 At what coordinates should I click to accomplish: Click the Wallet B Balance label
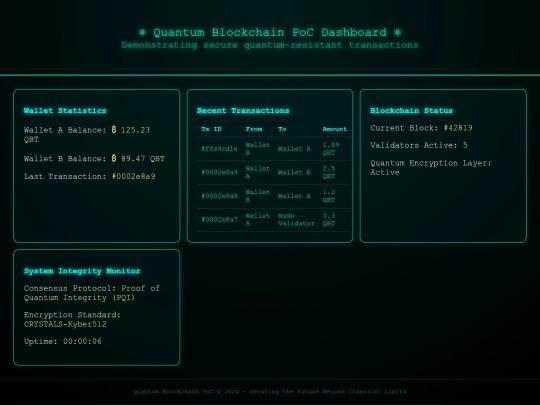(x=65, y=159)
